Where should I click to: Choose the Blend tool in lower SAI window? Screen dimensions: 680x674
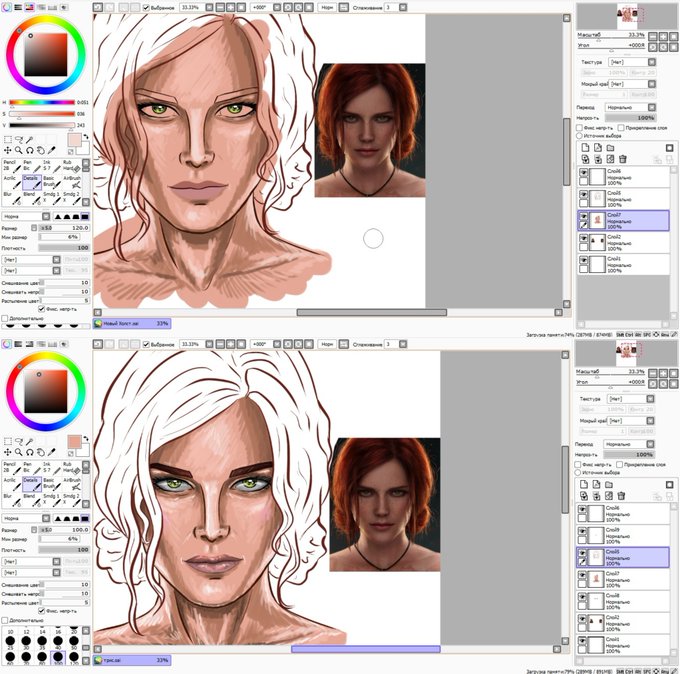pyautogui.click(x=32, y=500)
